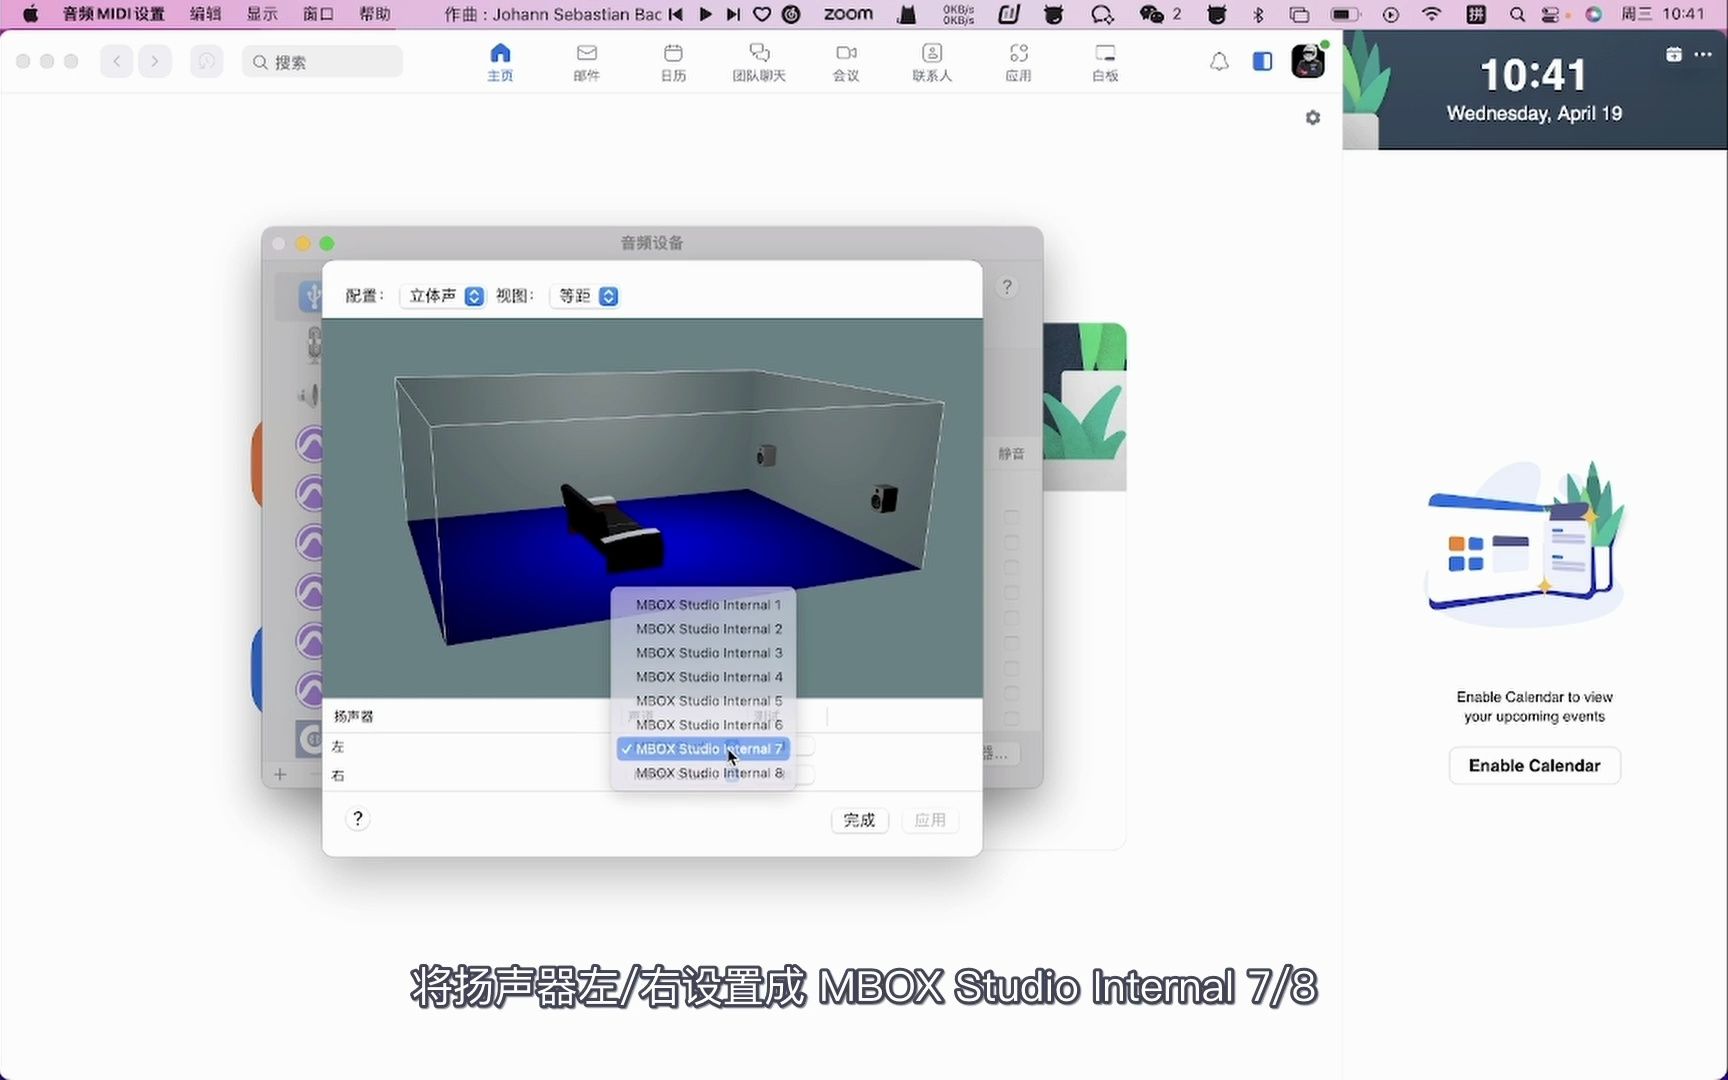Like the song with heart icon
The height and width of the screenshot is (1080, 1728).
coord(762,14)
